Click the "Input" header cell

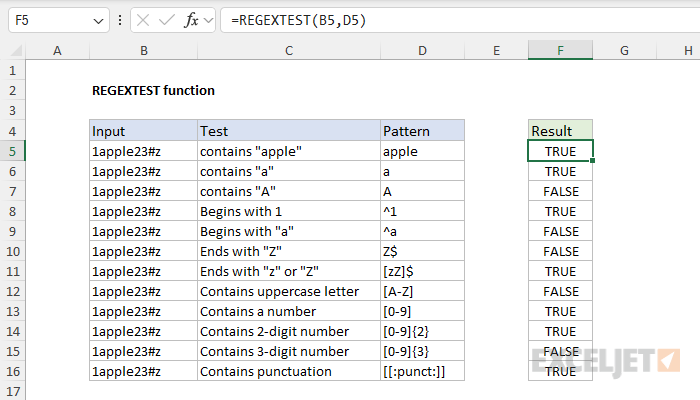(143, 131)
